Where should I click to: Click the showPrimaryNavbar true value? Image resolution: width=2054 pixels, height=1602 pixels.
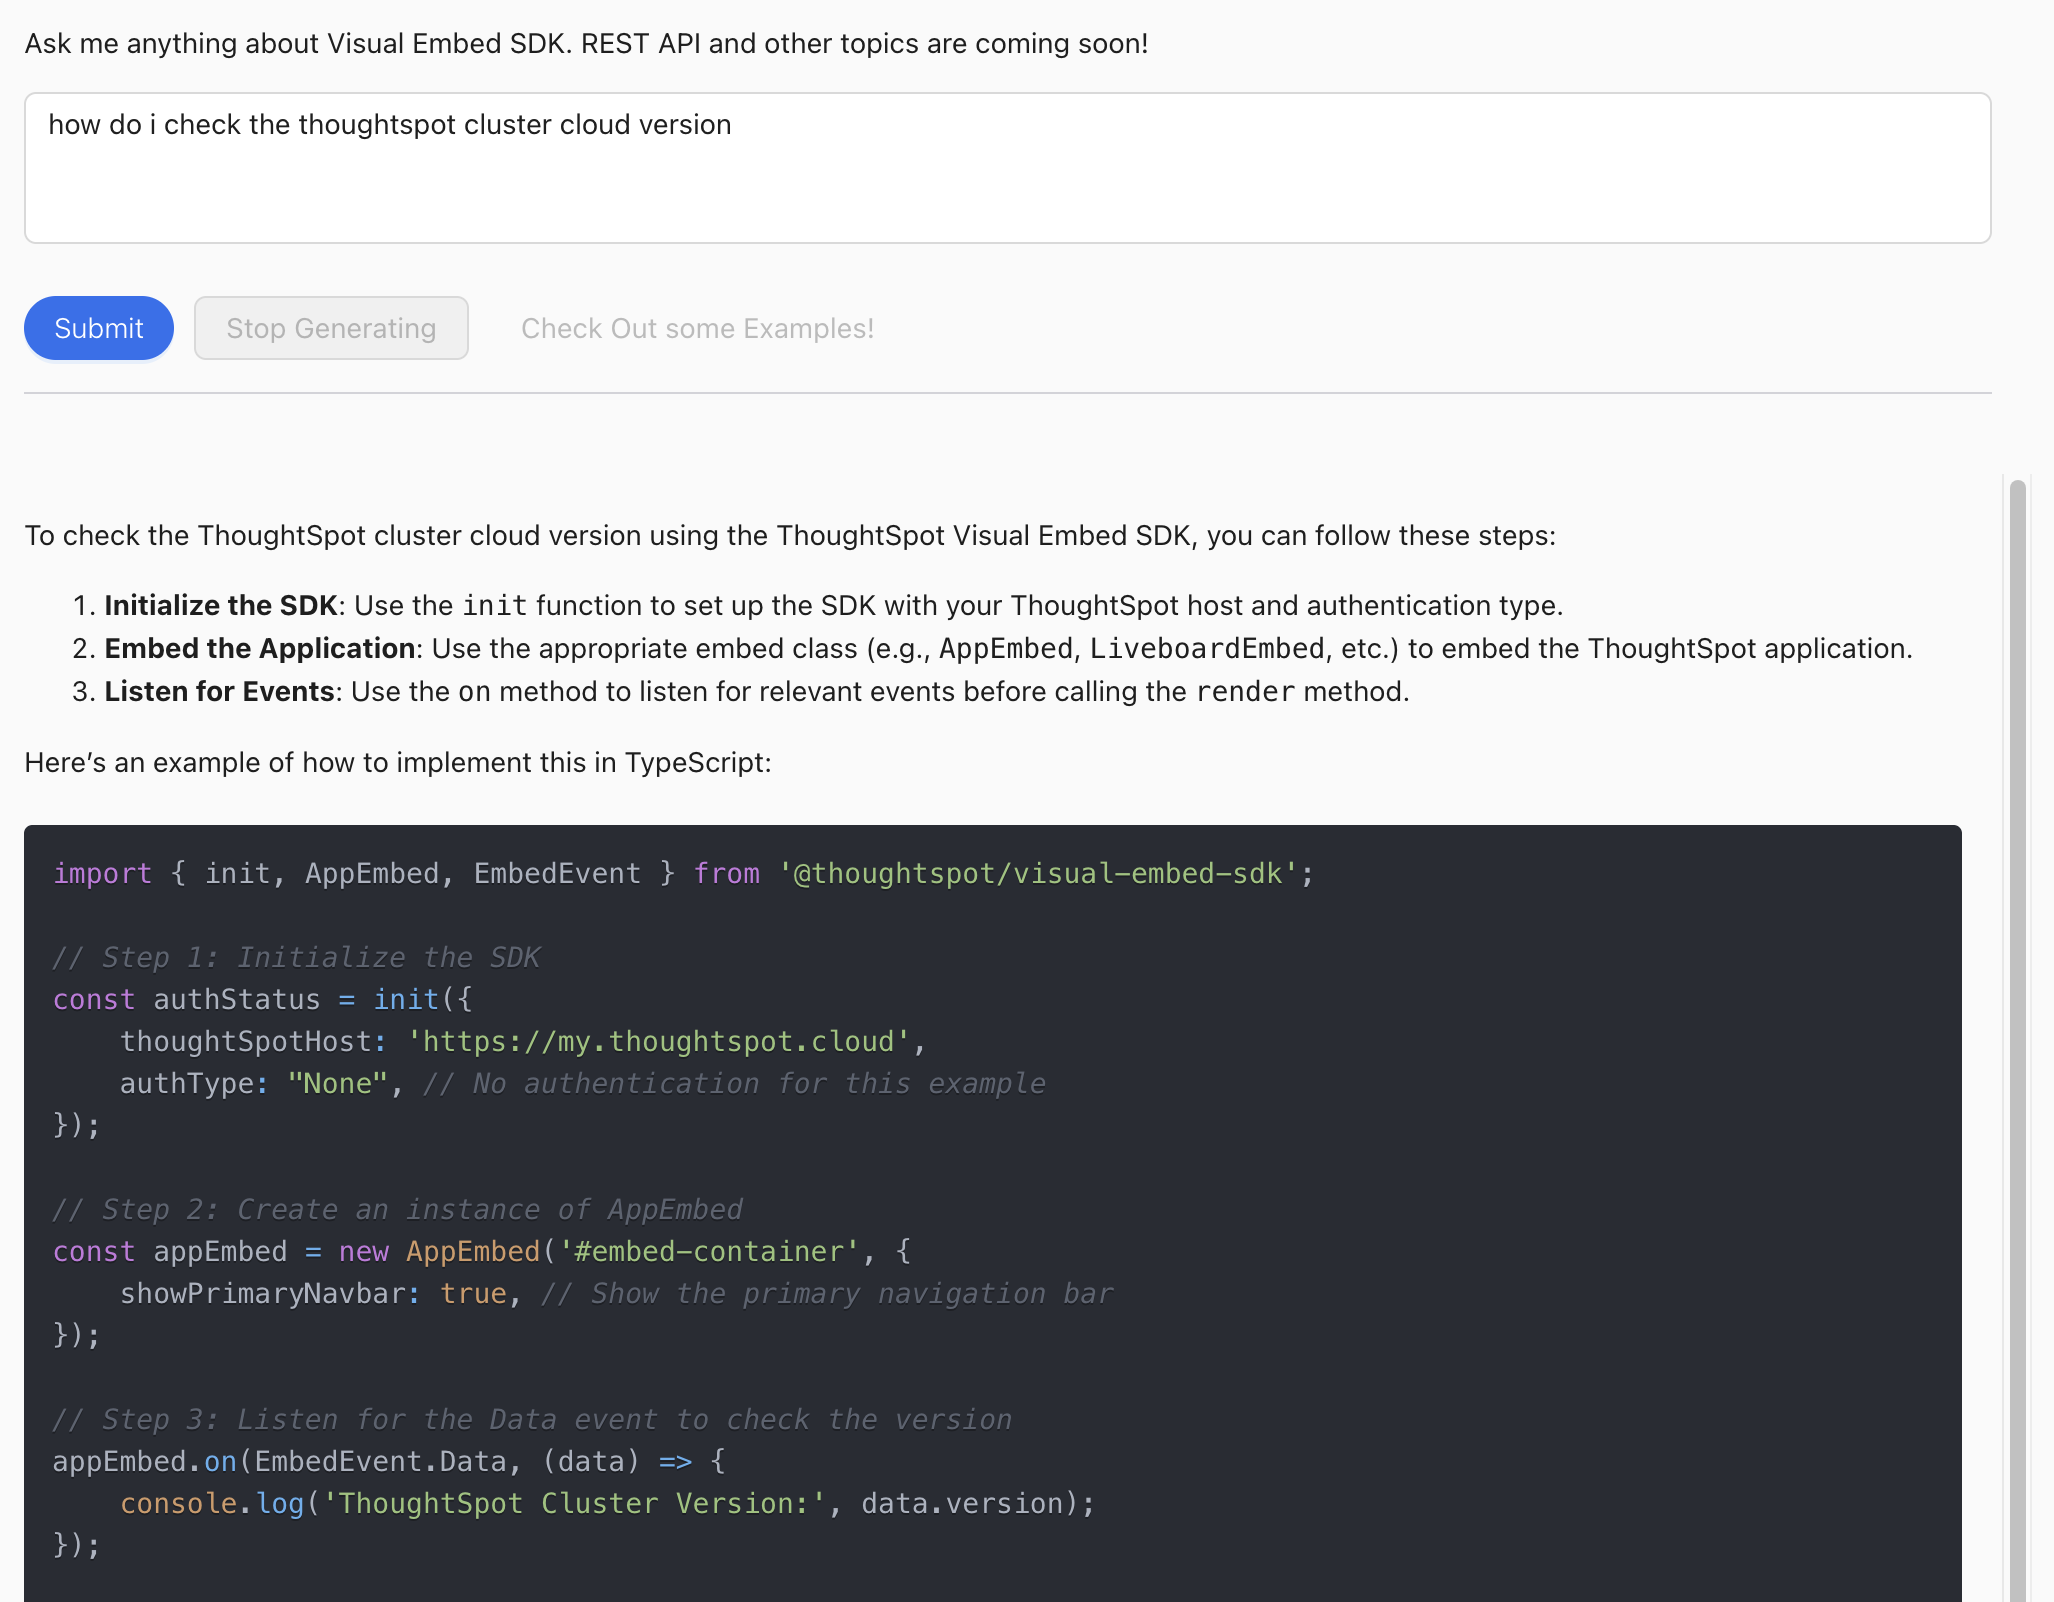[x=473, y=1293]
